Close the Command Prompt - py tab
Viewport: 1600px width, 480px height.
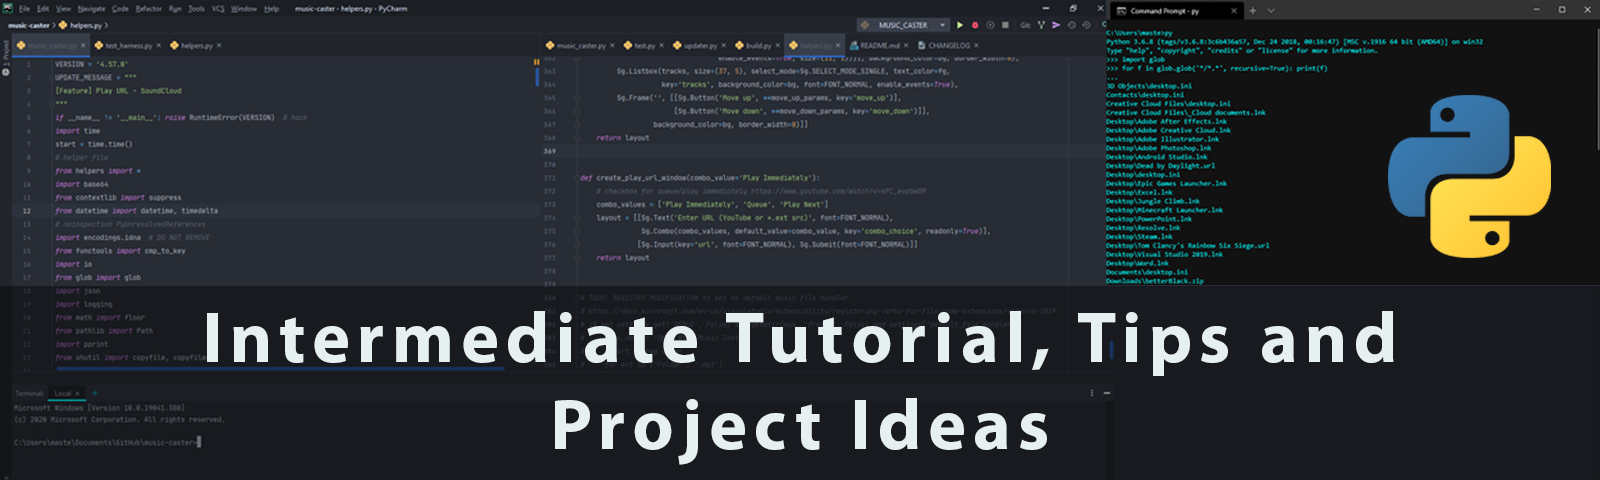point(1234,11)
